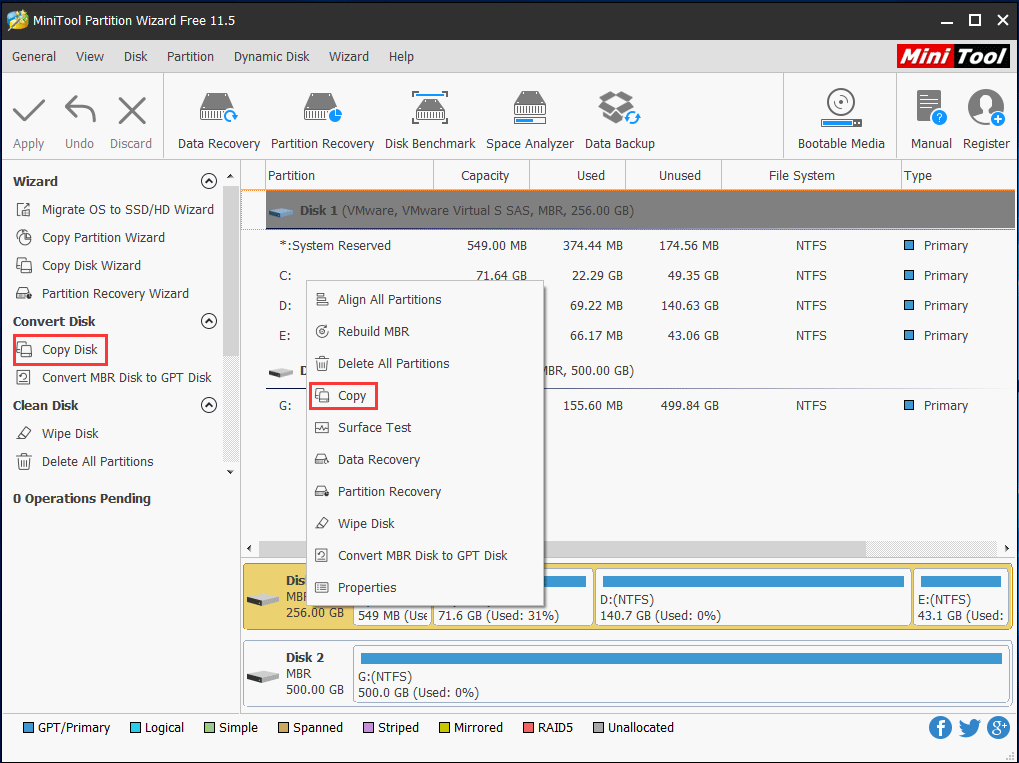
Task: Start the Copy Disk Wizard
Action: point(101,265)
